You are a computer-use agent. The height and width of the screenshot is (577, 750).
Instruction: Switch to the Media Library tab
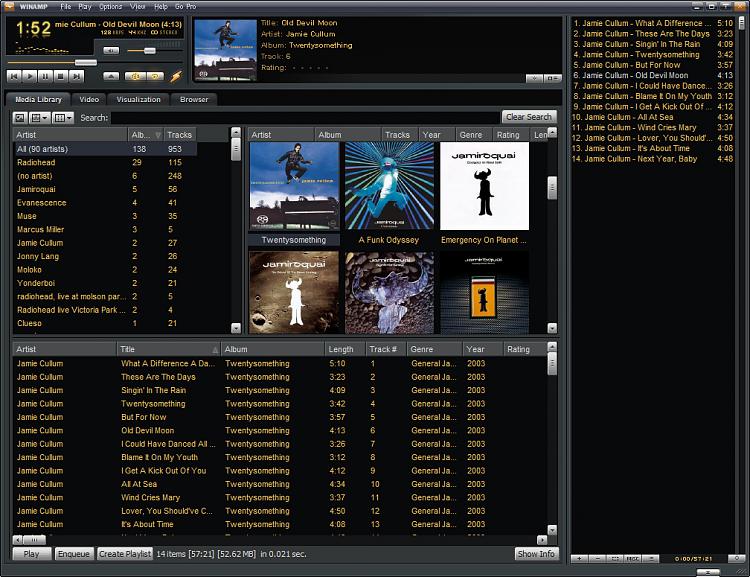(38, 100)
